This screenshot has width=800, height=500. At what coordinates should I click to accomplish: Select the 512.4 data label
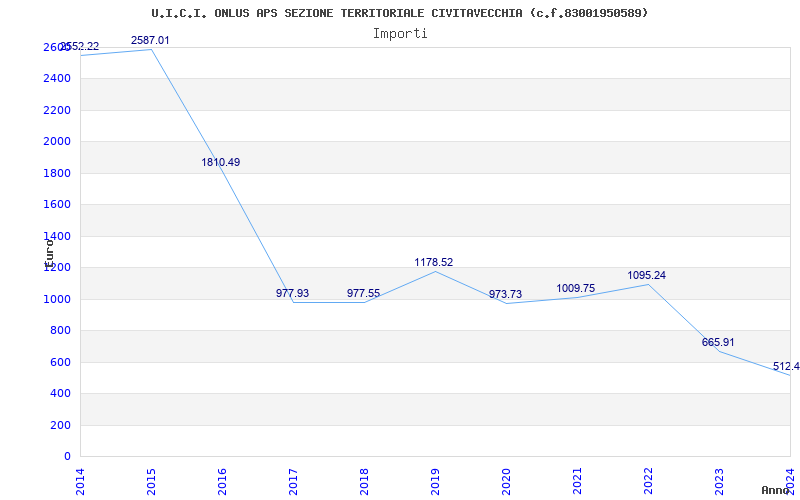coord(786,366)
